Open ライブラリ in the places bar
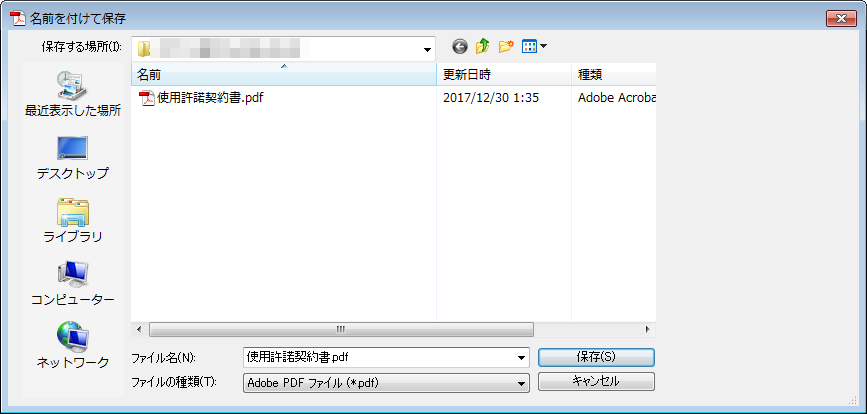This screenshot has height=414, width=867. pos(72,221)
